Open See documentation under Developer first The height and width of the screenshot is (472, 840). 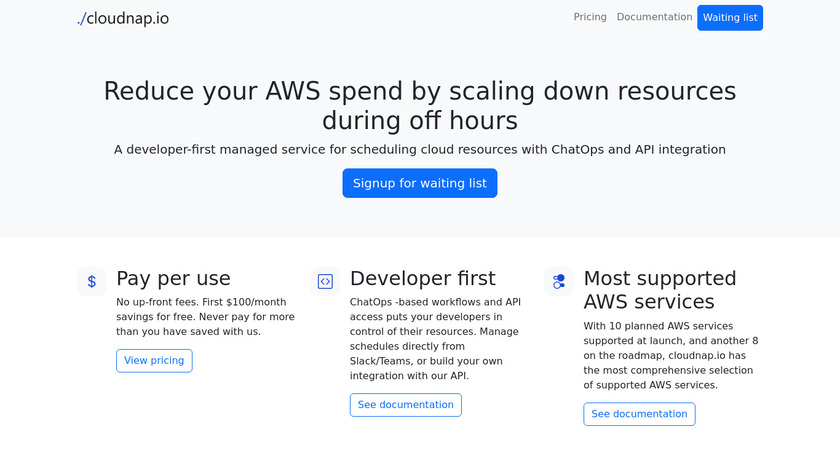[405, 405]
